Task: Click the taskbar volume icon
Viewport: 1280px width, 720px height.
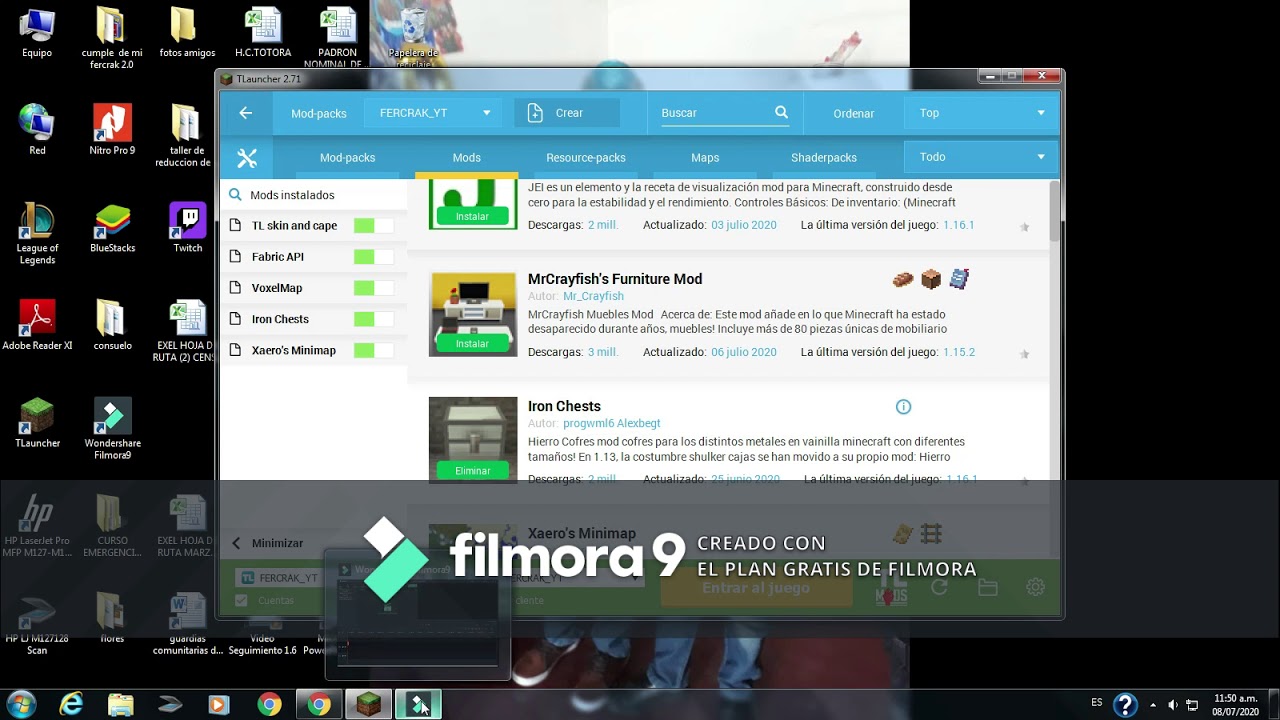Action: tap(1172, 704)
